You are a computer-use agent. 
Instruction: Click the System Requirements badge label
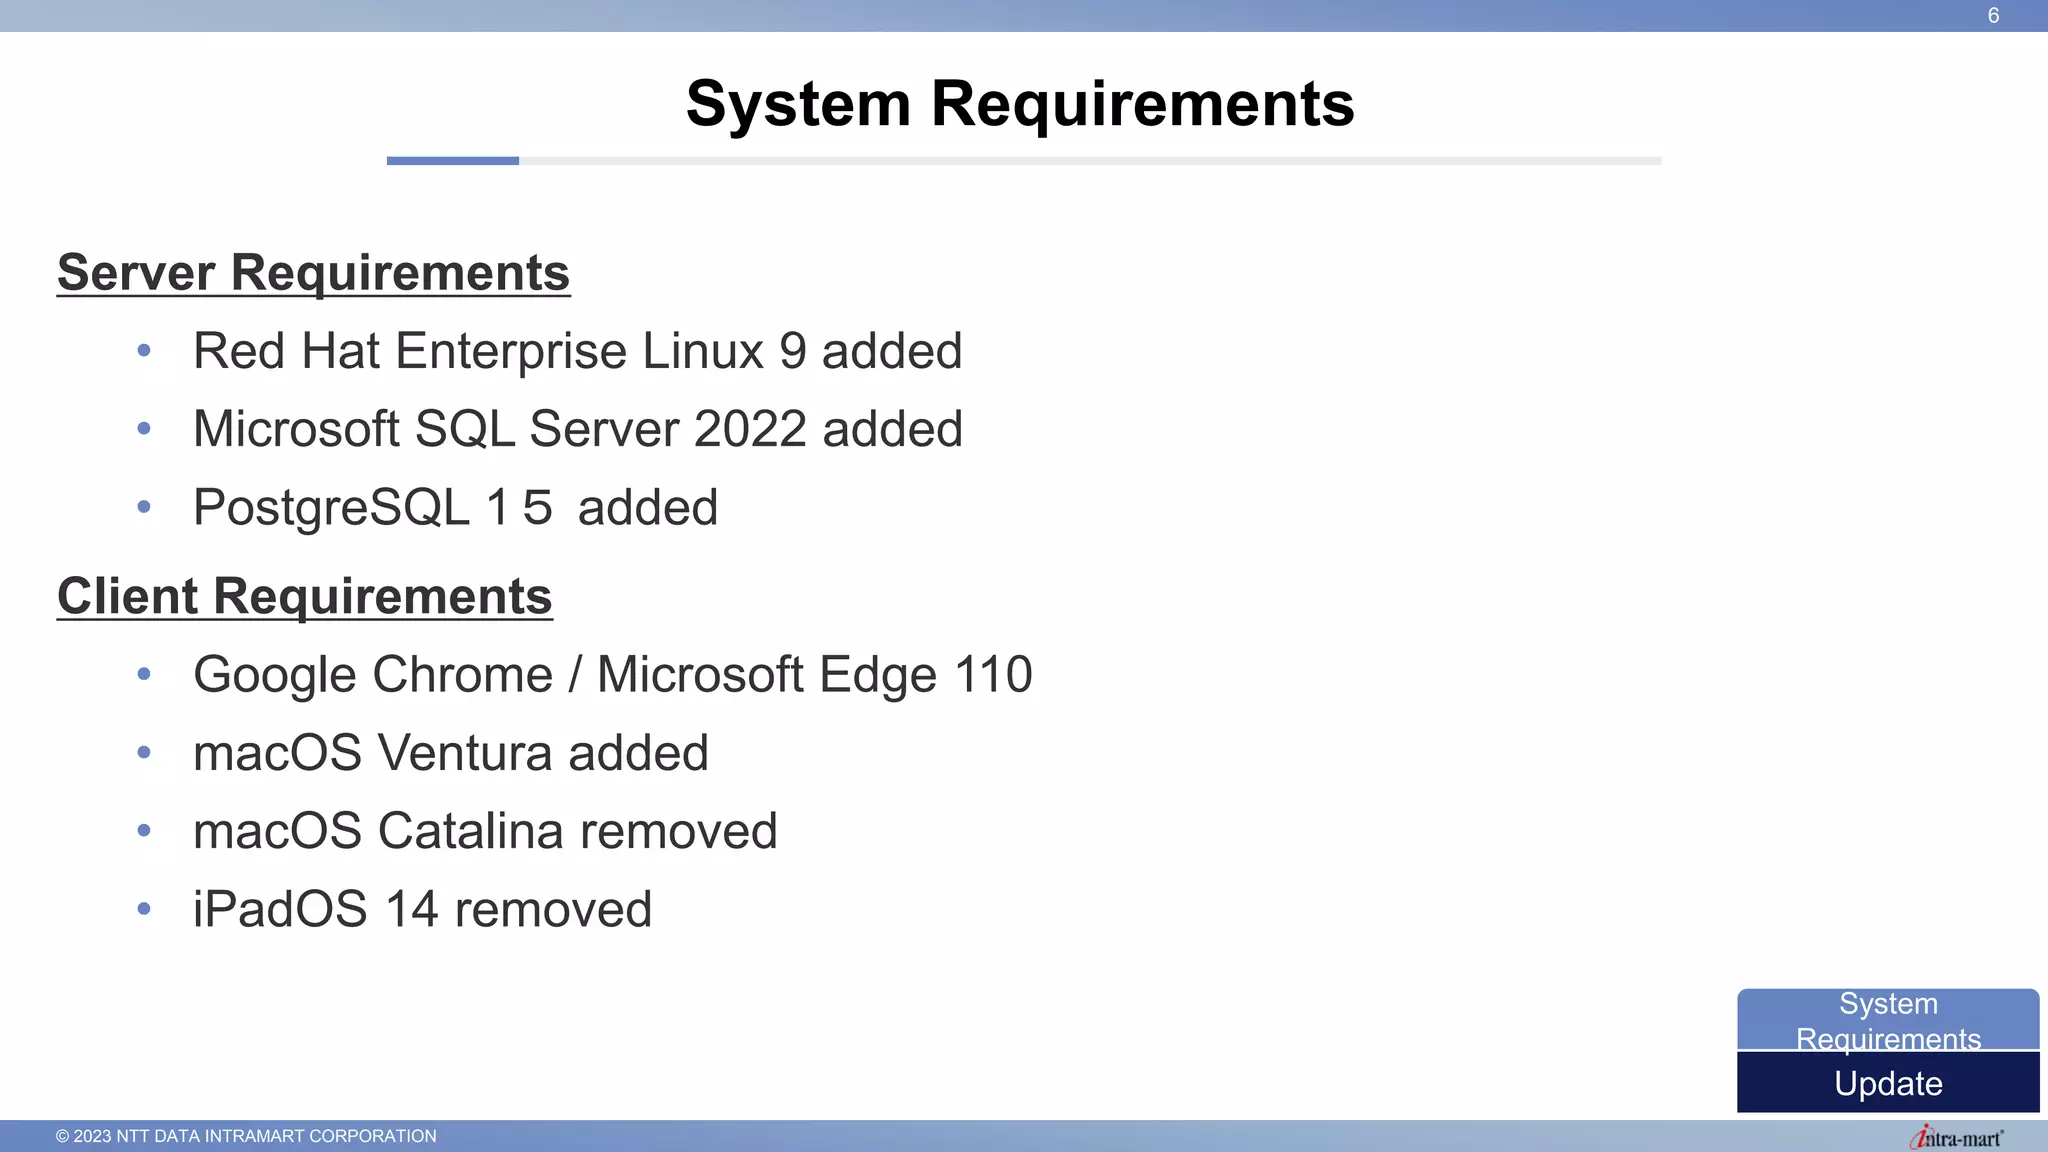[1888, 1020]
